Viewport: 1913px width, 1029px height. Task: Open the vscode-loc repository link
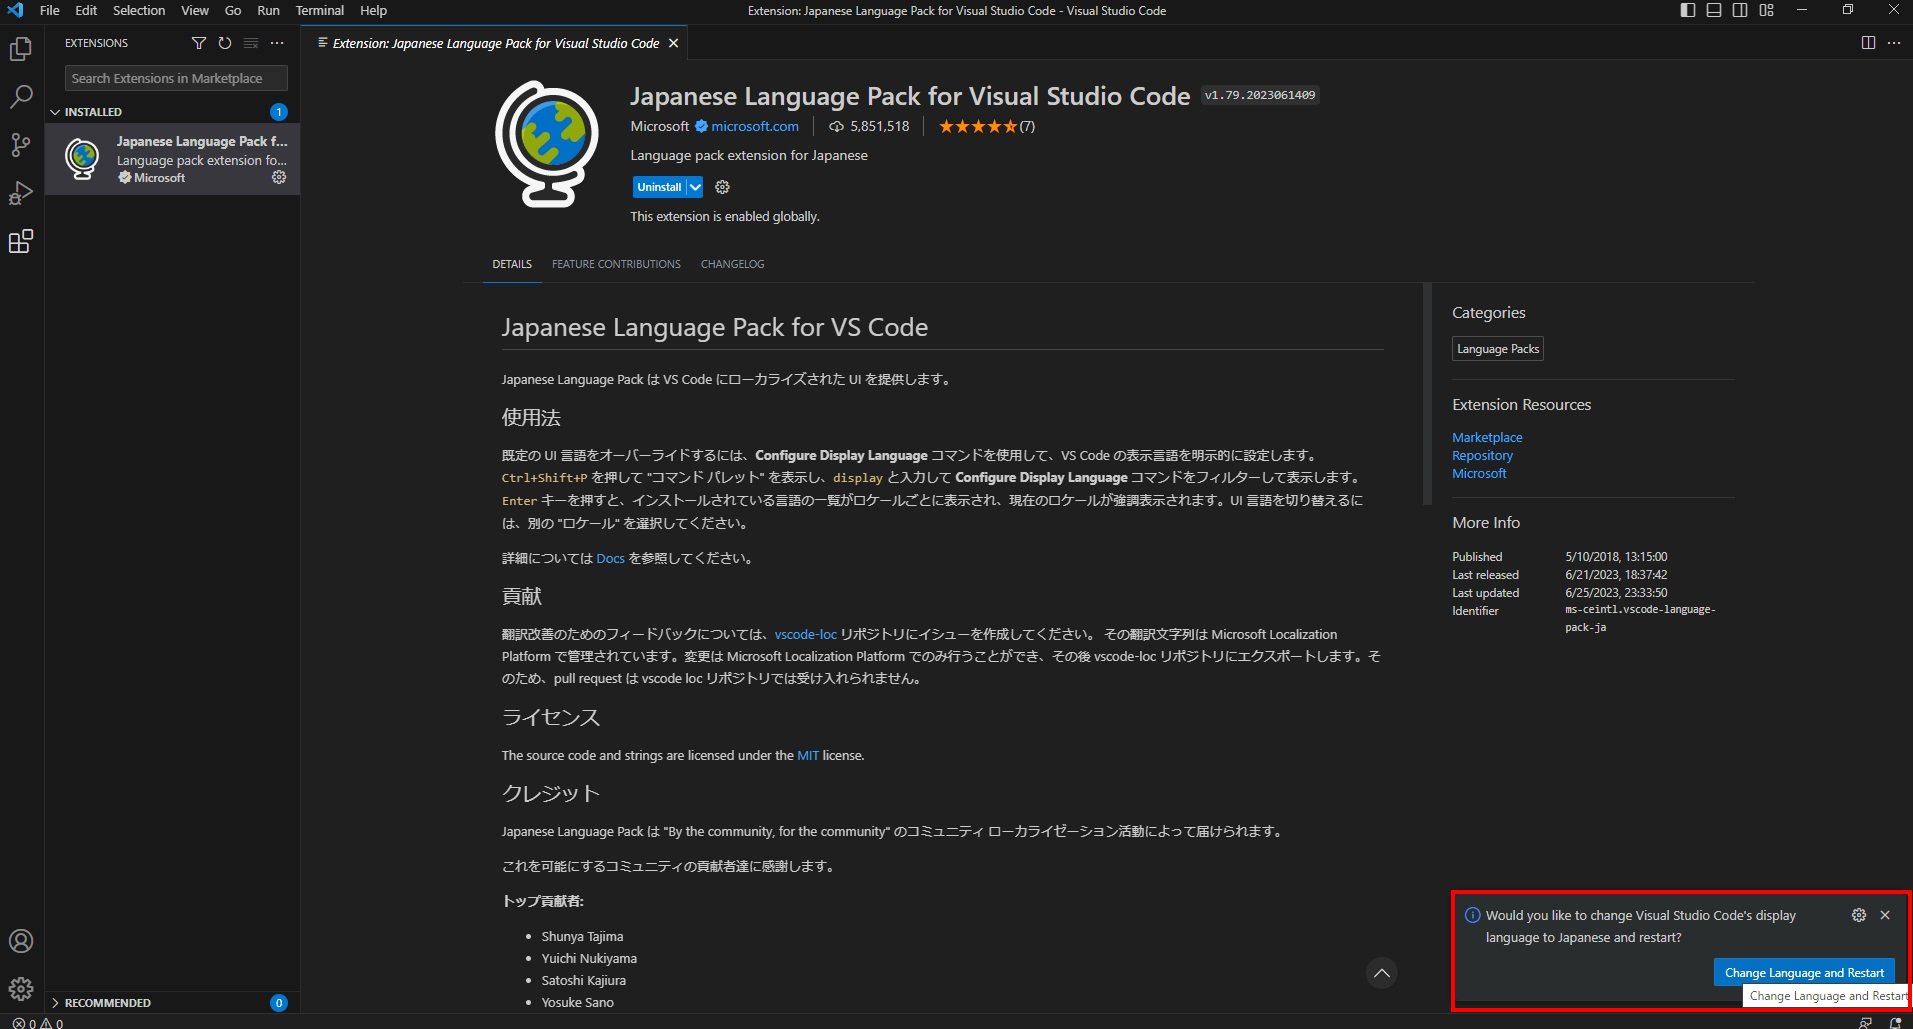coord(805,634)
